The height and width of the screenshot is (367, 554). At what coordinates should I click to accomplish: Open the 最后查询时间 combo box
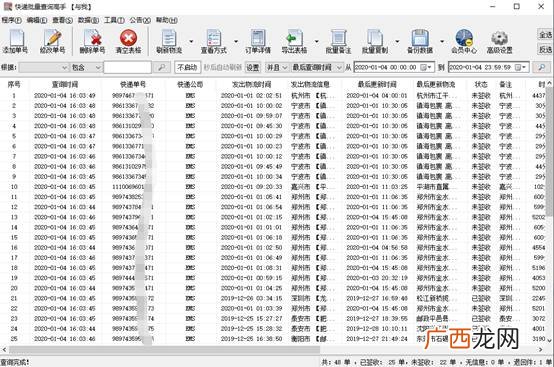point(317,67)
